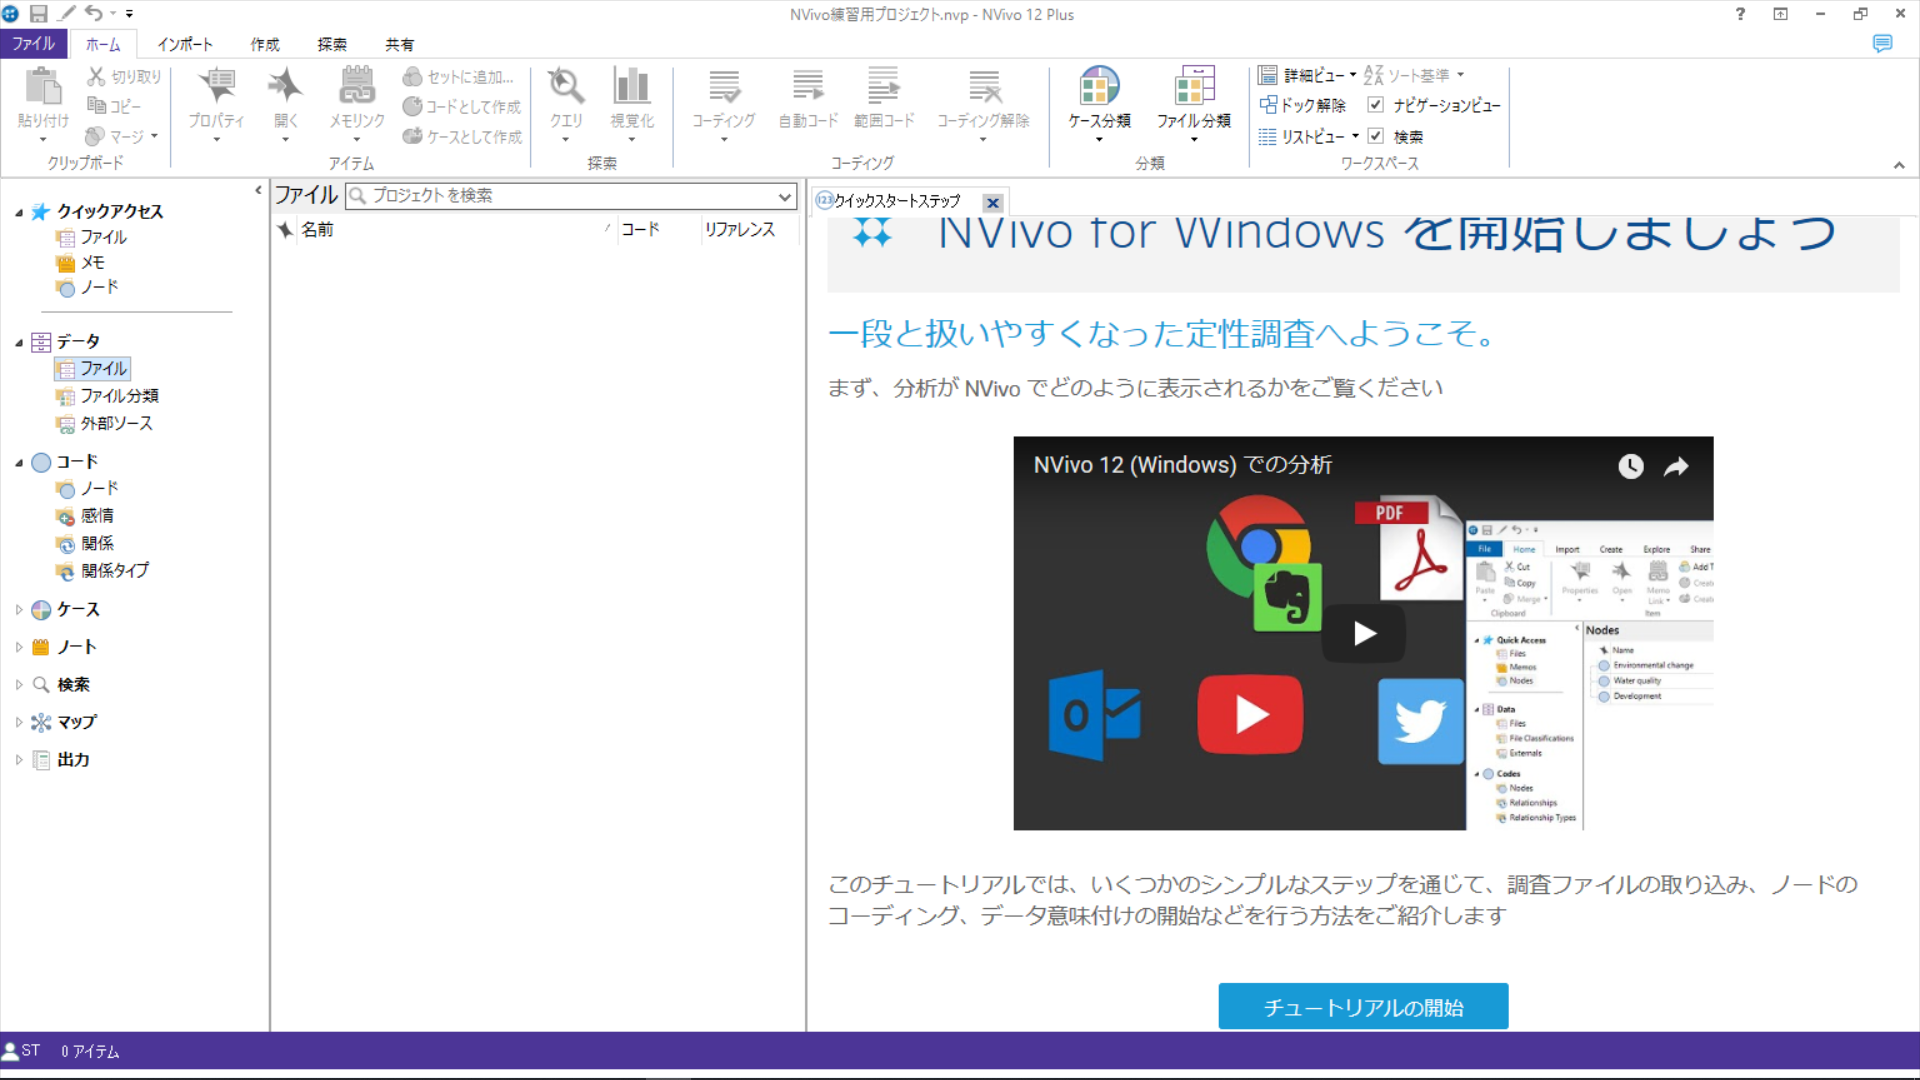Click the save icon in title bar
The width and height of the screenshot is (1920, 1080).
click(x=39, y=14)
